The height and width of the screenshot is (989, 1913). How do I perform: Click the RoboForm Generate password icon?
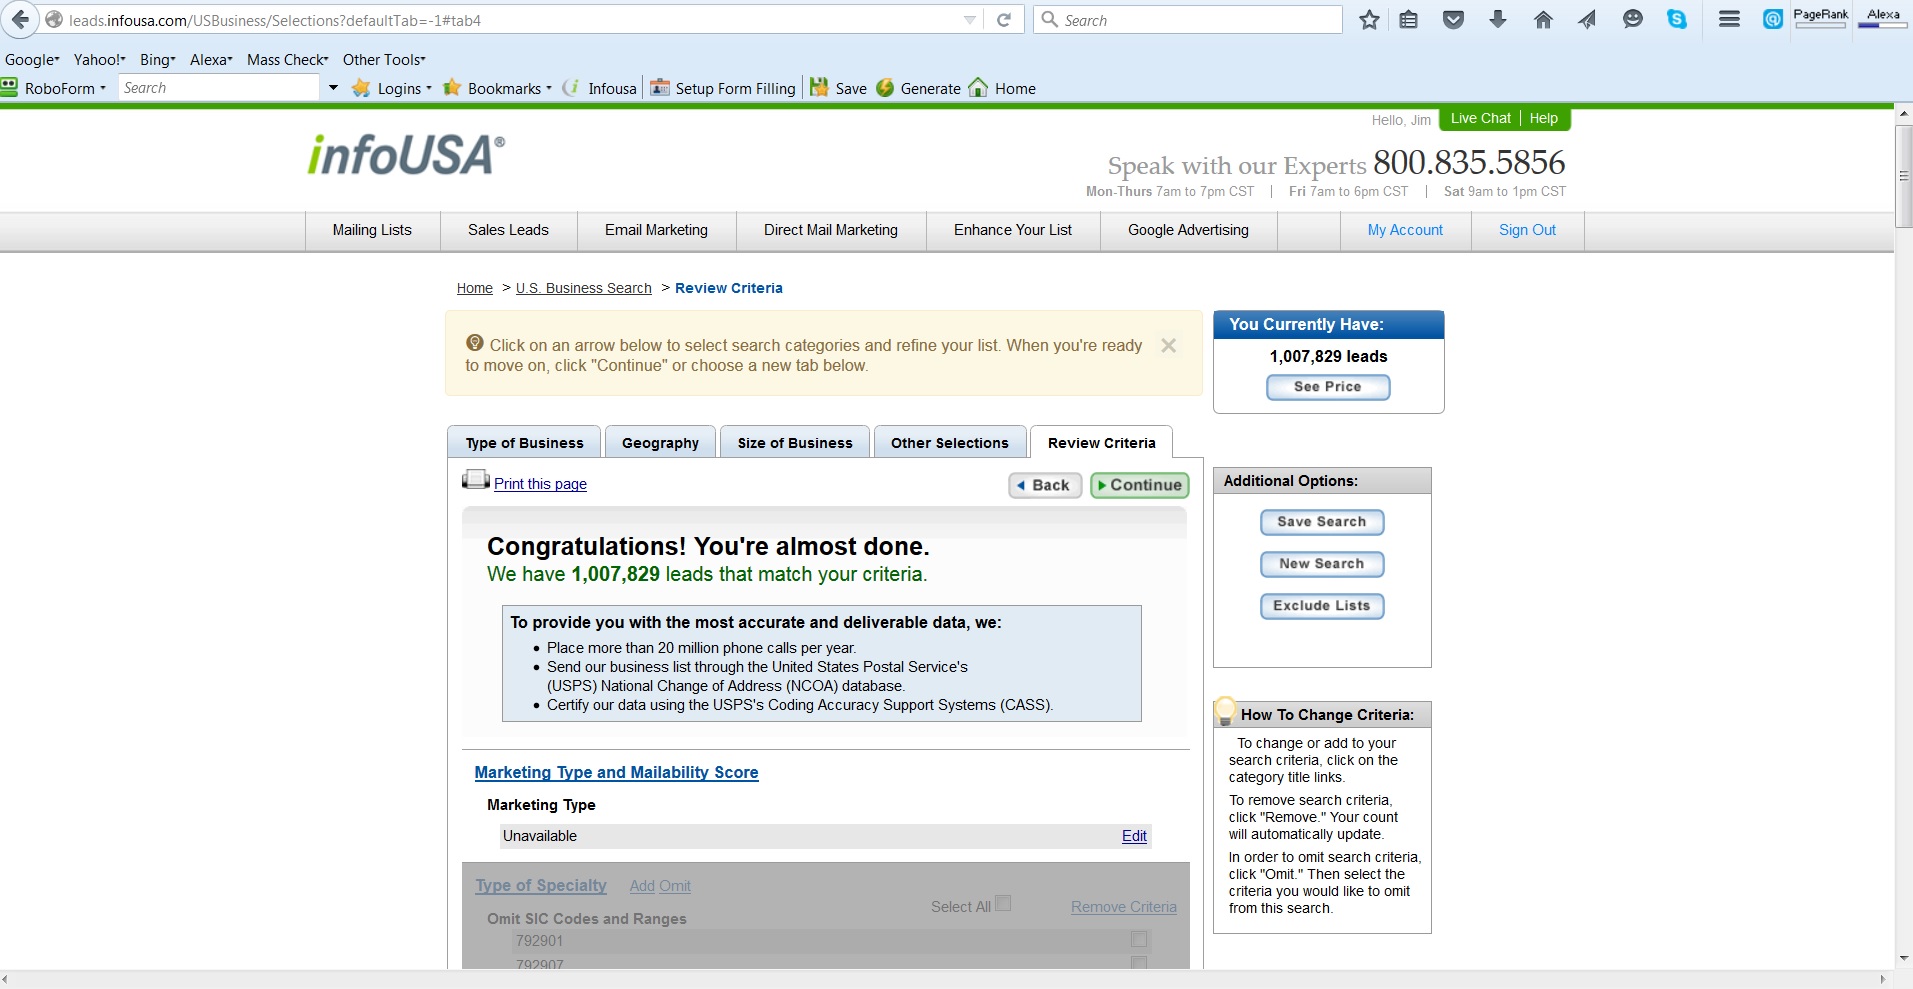tap(885, 88)
